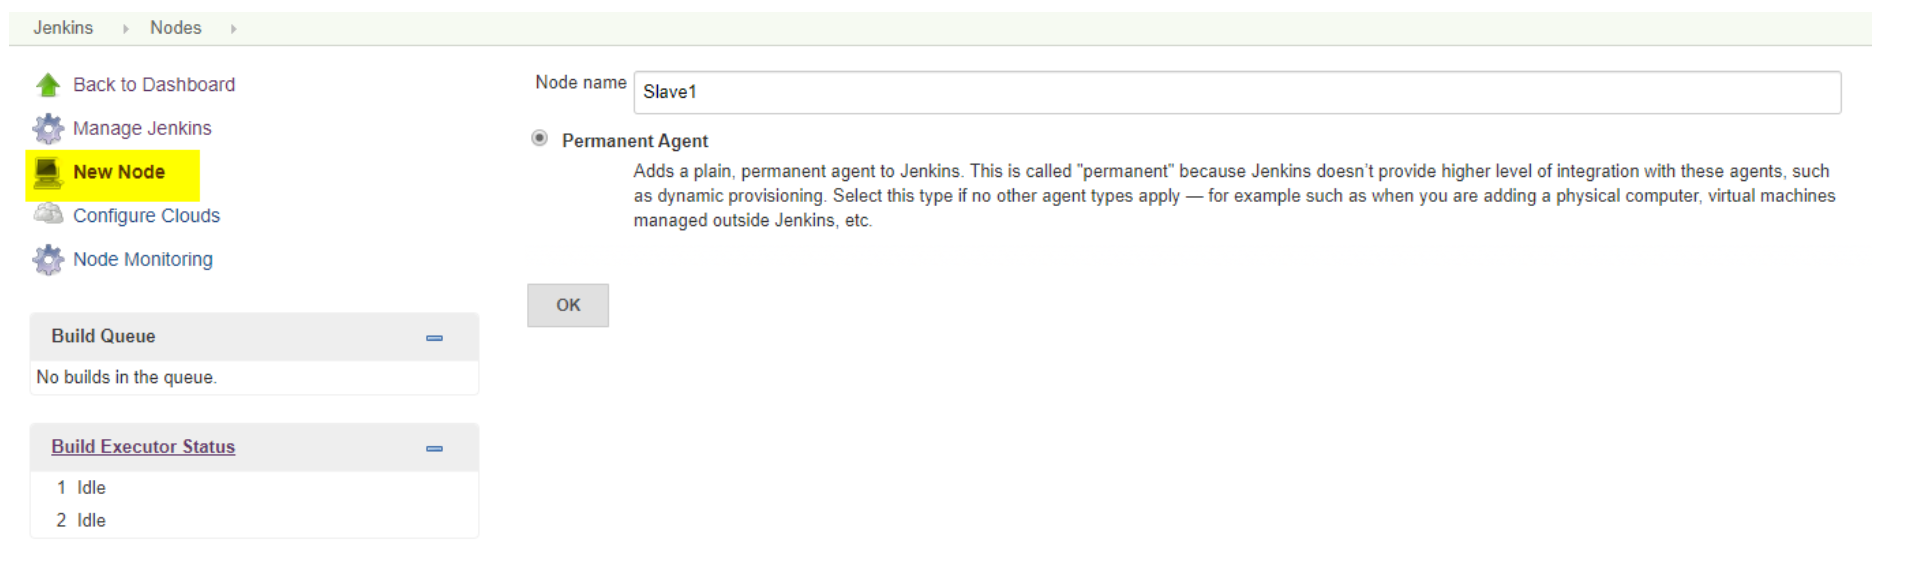
Task: Click the Permanent Agent label text
Action: point(635,141)
